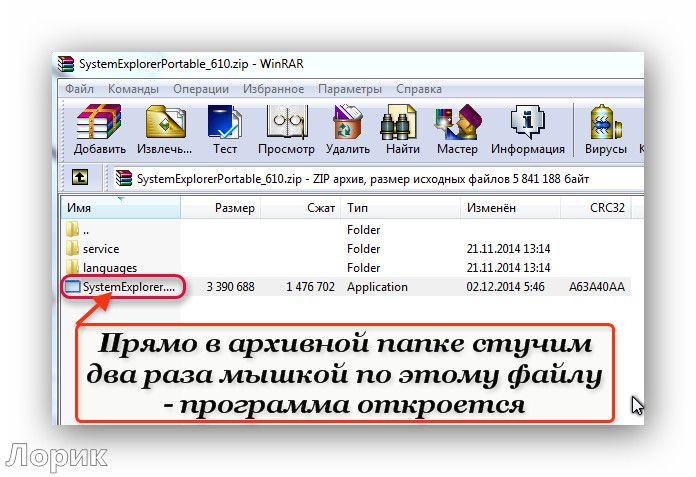The height and width of the screenshot is (477, 696).
Task: Sort by the Размер column header
Action: pyautogui.click(x=221, y=208)
